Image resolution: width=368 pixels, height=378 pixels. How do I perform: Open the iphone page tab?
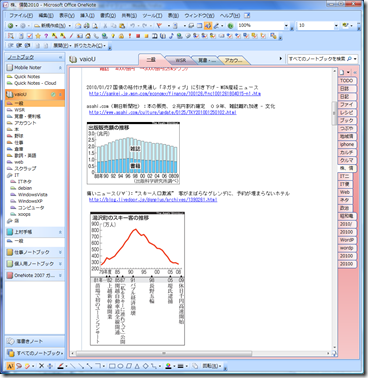[x=346, y=144]
